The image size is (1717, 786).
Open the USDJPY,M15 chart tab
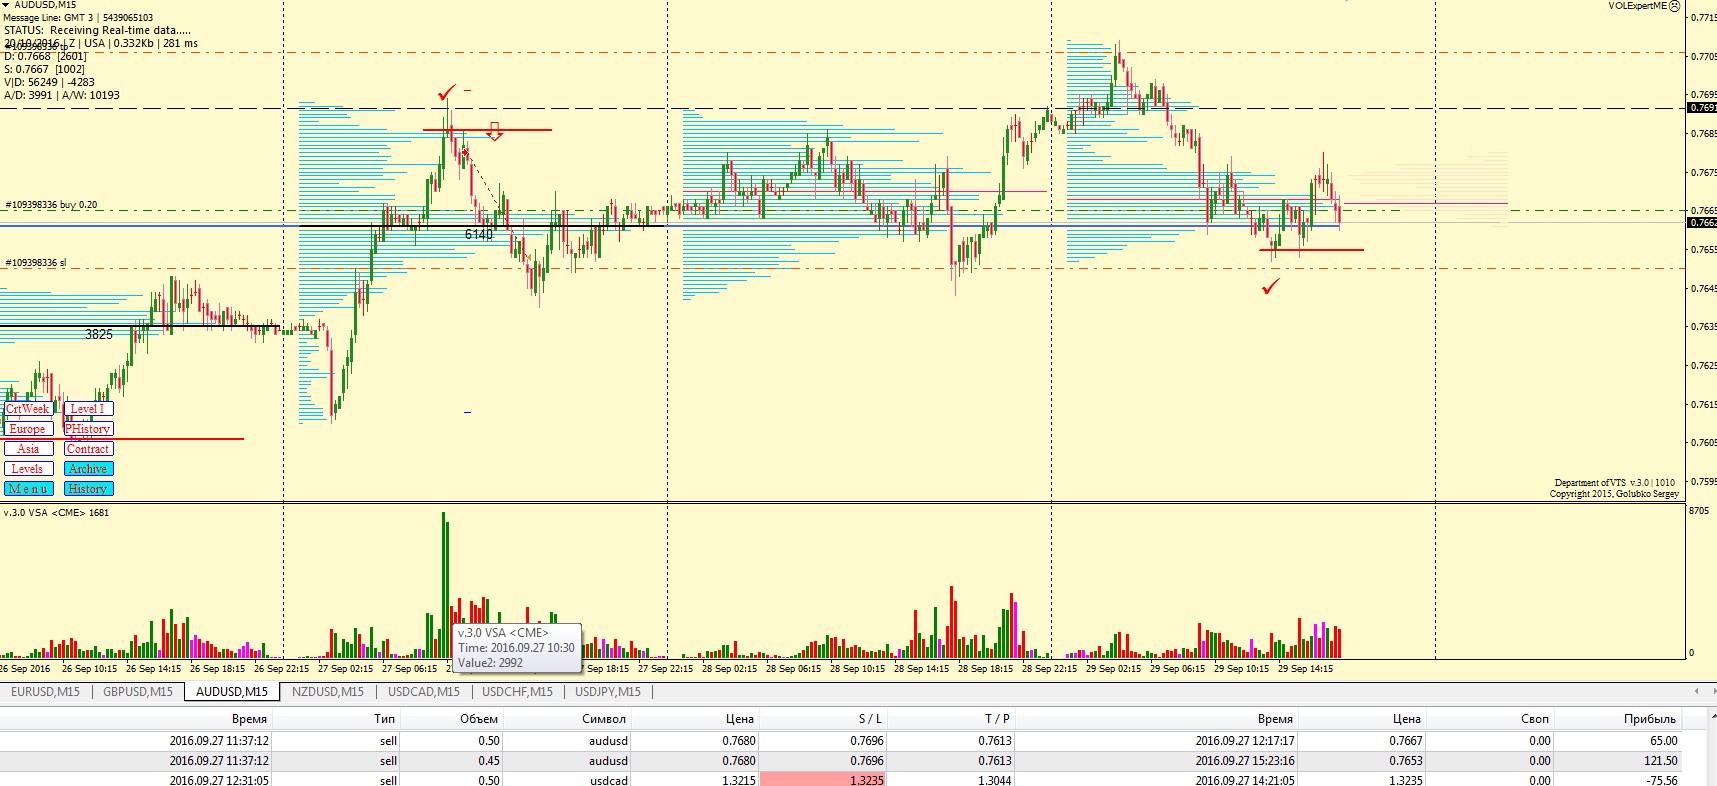click(608, 691)
